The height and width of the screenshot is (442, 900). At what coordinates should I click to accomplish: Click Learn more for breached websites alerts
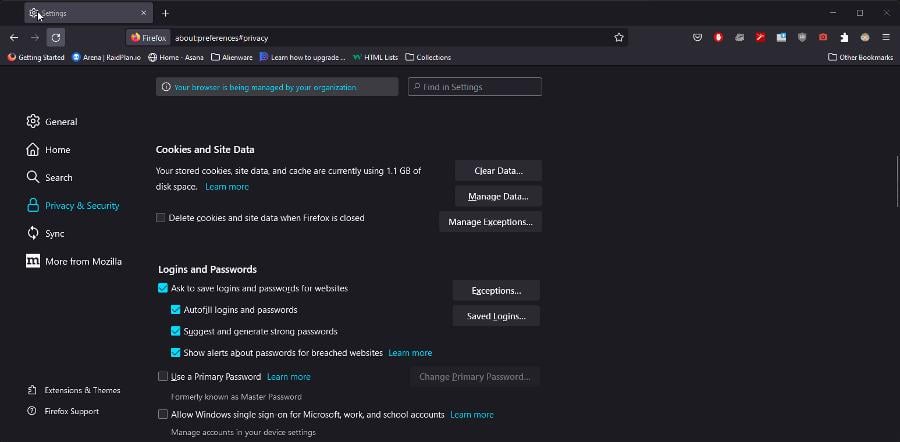410,352
